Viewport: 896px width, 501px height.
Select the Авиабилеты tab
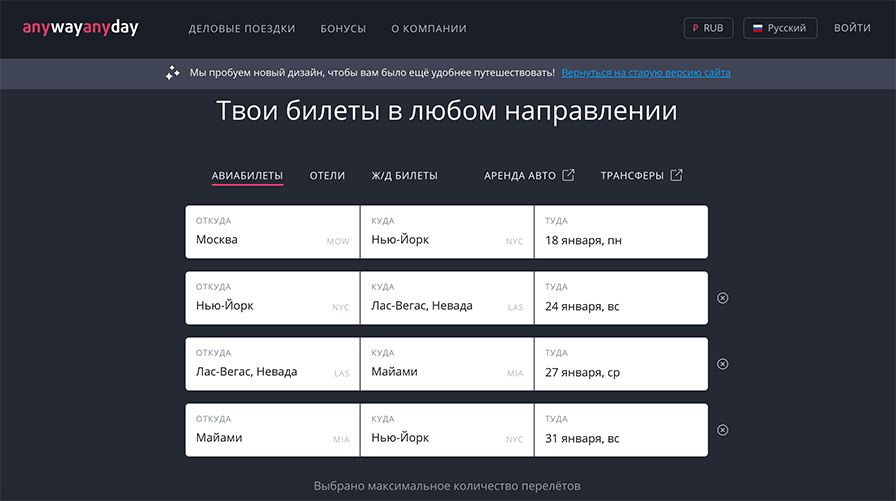pos(247,176)
